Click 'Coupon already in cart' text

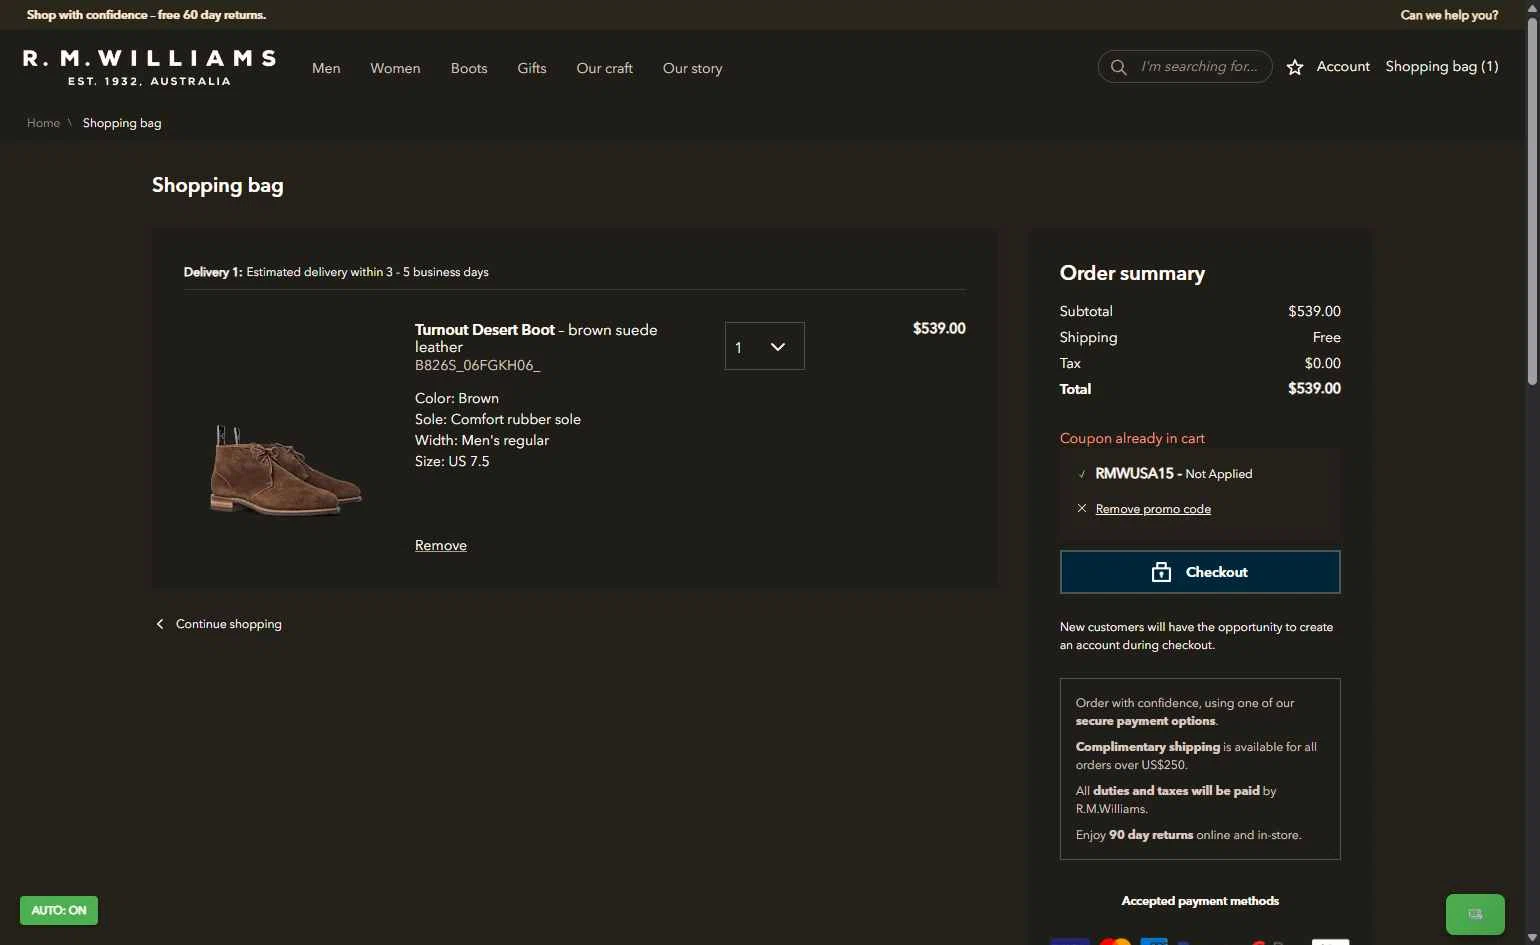[1132, 438]
